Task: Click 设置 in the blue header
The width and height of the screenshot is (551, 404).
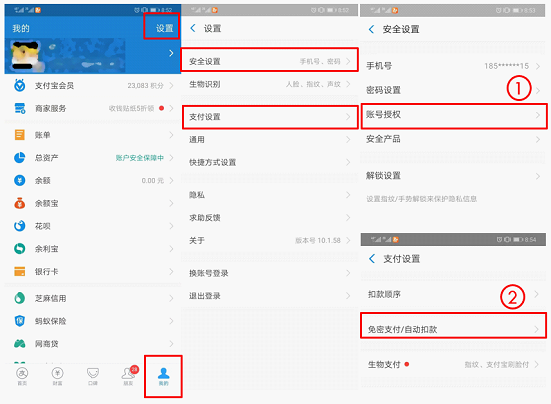Action: click(164, 28)
